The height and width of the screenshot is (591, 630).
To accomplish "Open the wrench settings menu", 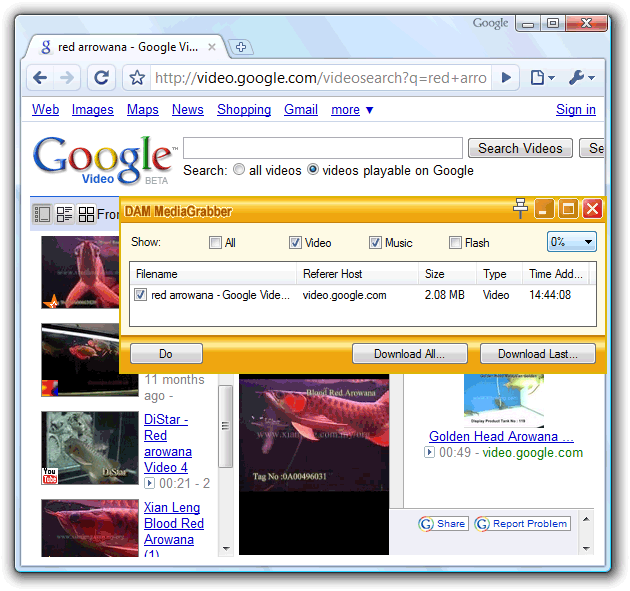I will point(581,78).
